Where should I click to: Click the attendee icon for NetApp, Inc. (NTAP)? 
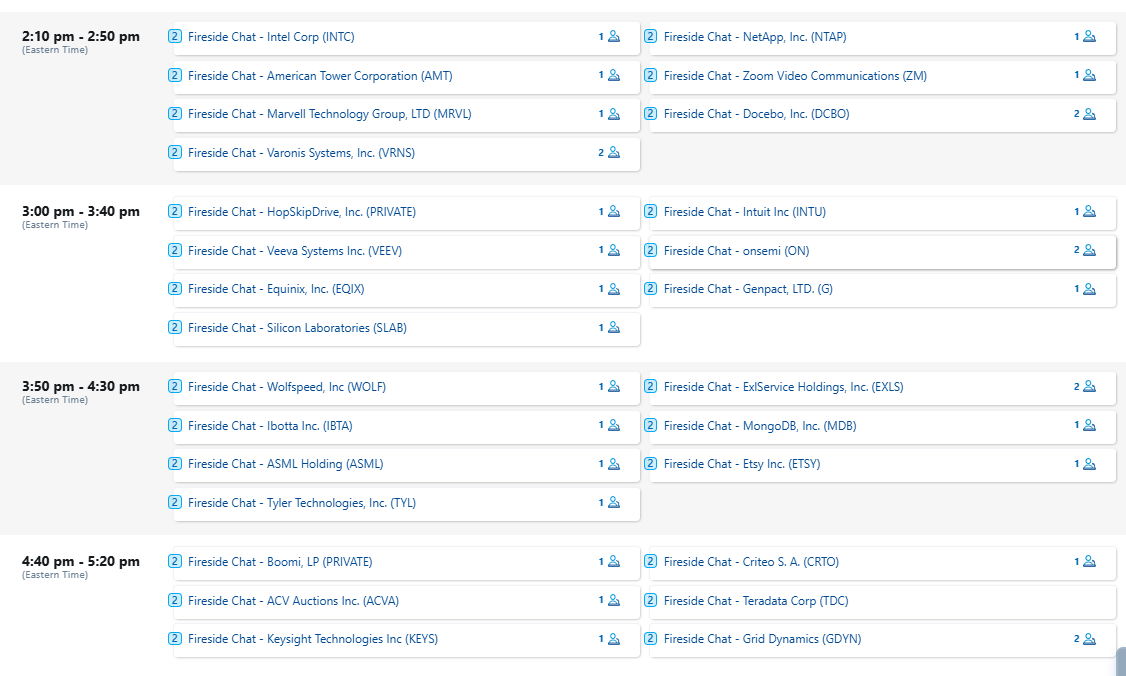(x=1089, y=36)
